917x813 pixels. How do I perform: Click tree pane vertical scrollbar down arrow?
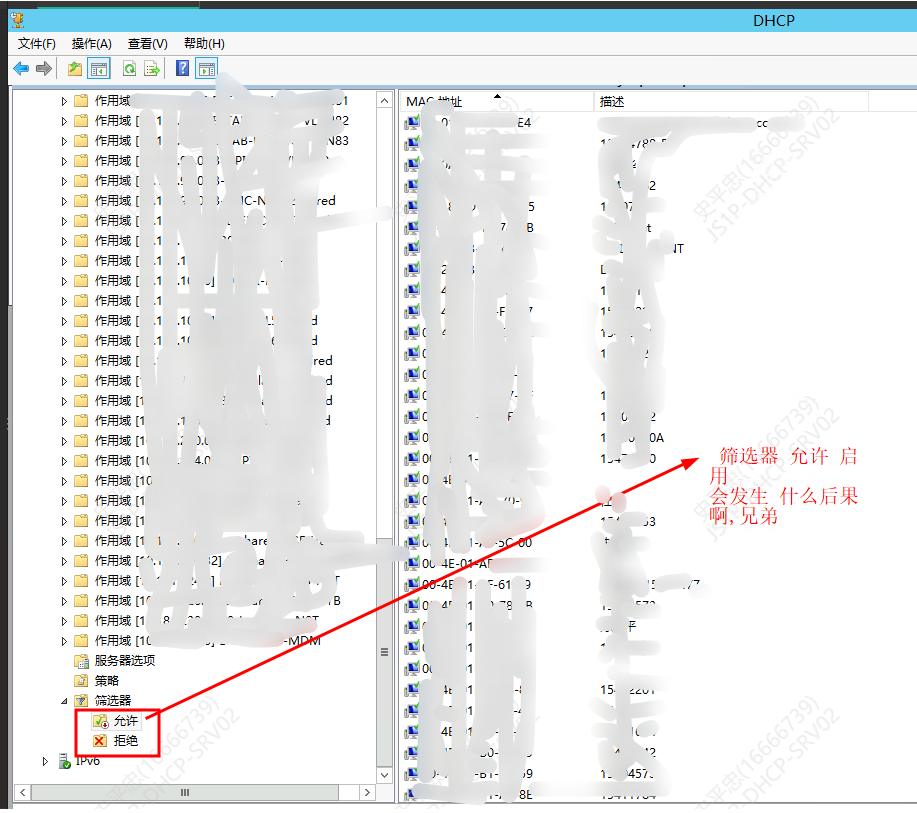[384, 774]
